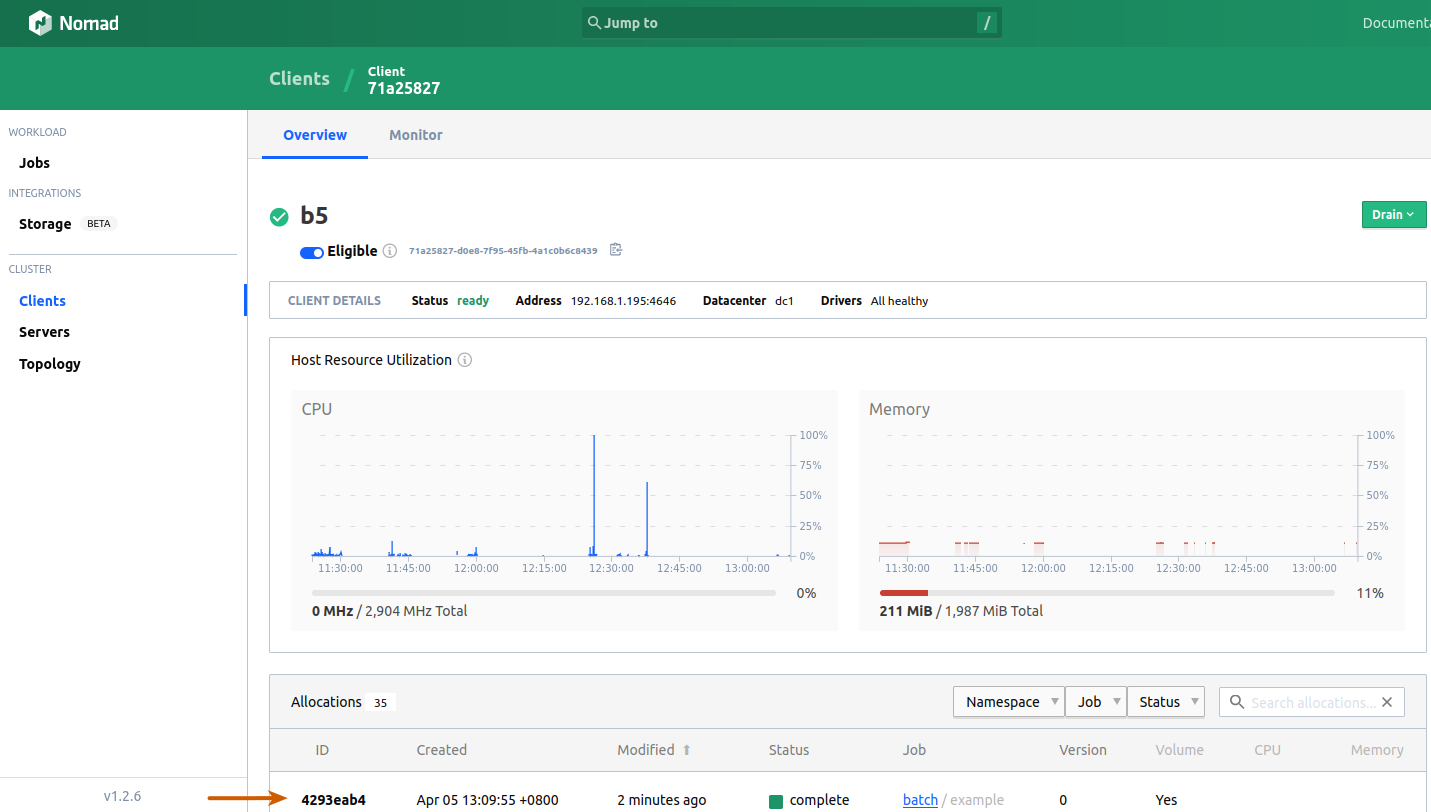1431x812 pixels.
Task: Open Storage in the sidebar
Action: pos(45,224)
